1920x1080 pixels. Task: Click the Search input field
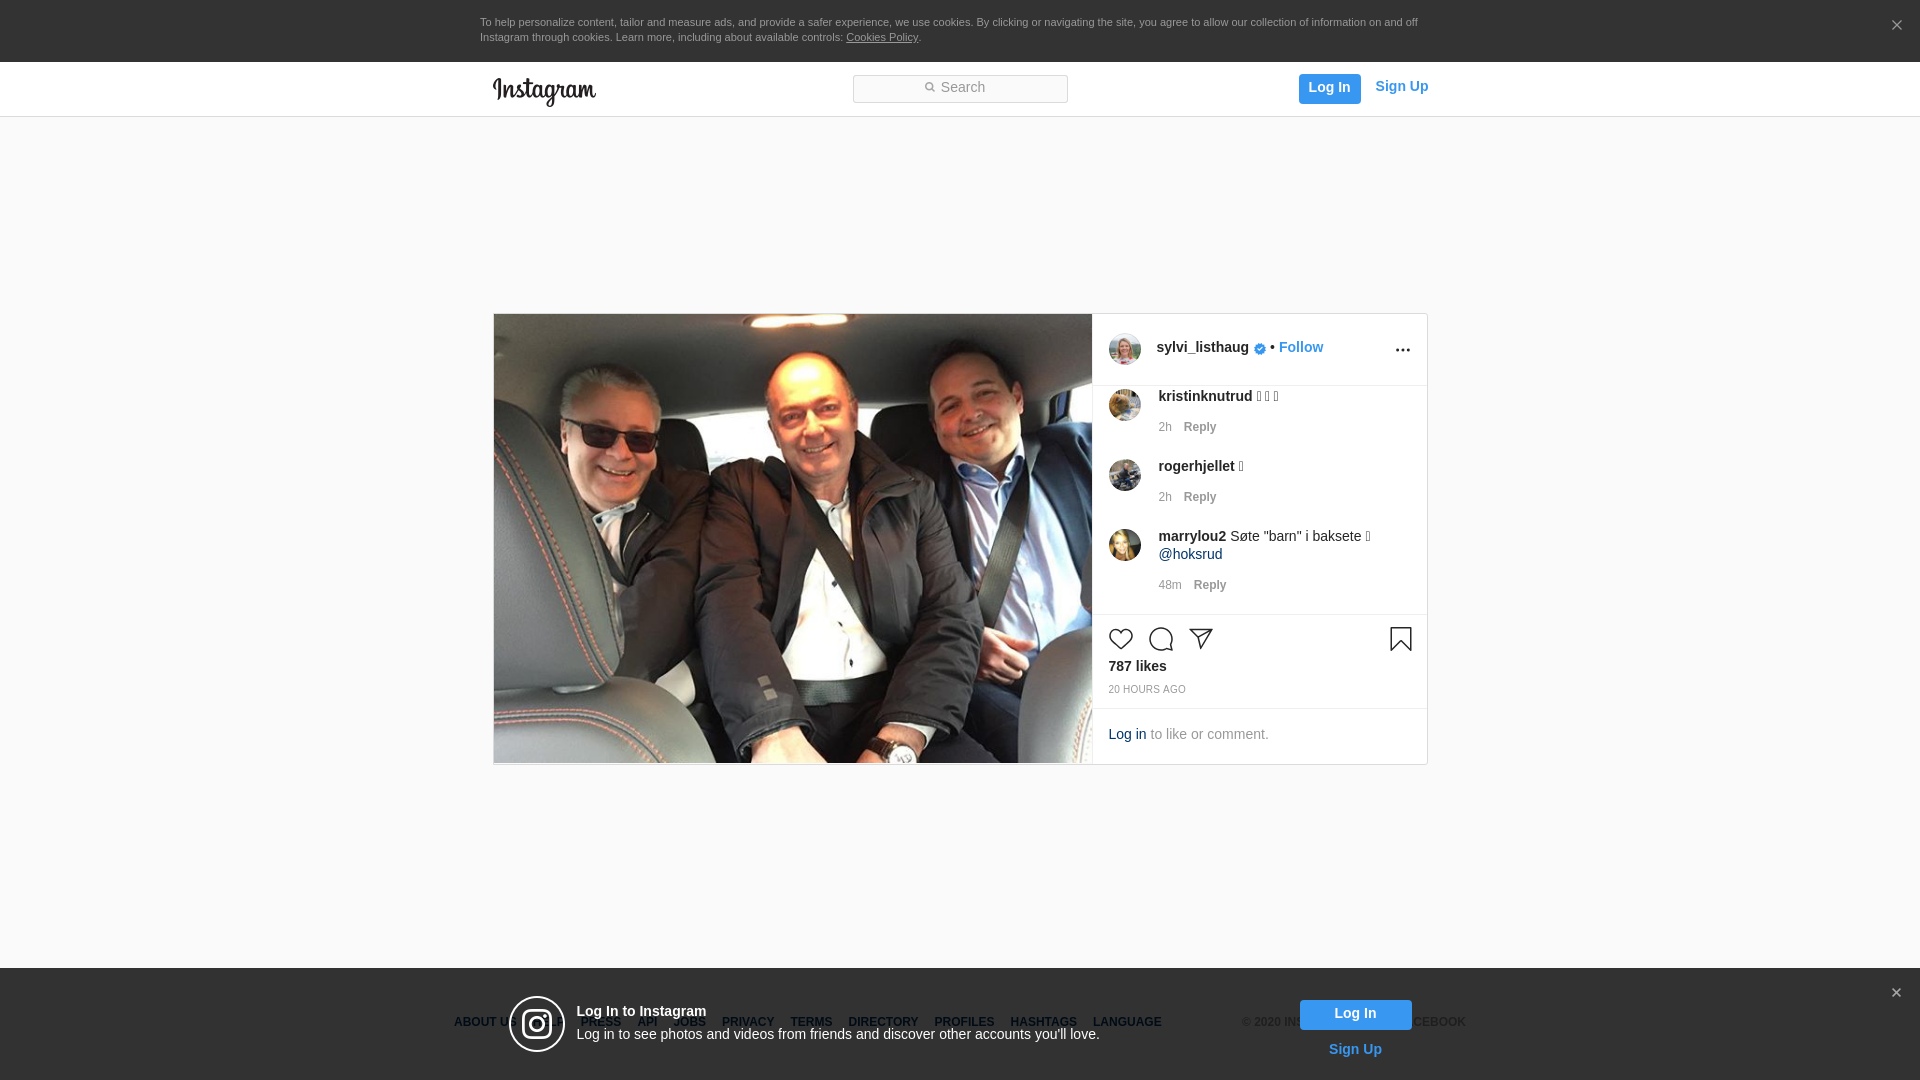[x=960, y=88]
